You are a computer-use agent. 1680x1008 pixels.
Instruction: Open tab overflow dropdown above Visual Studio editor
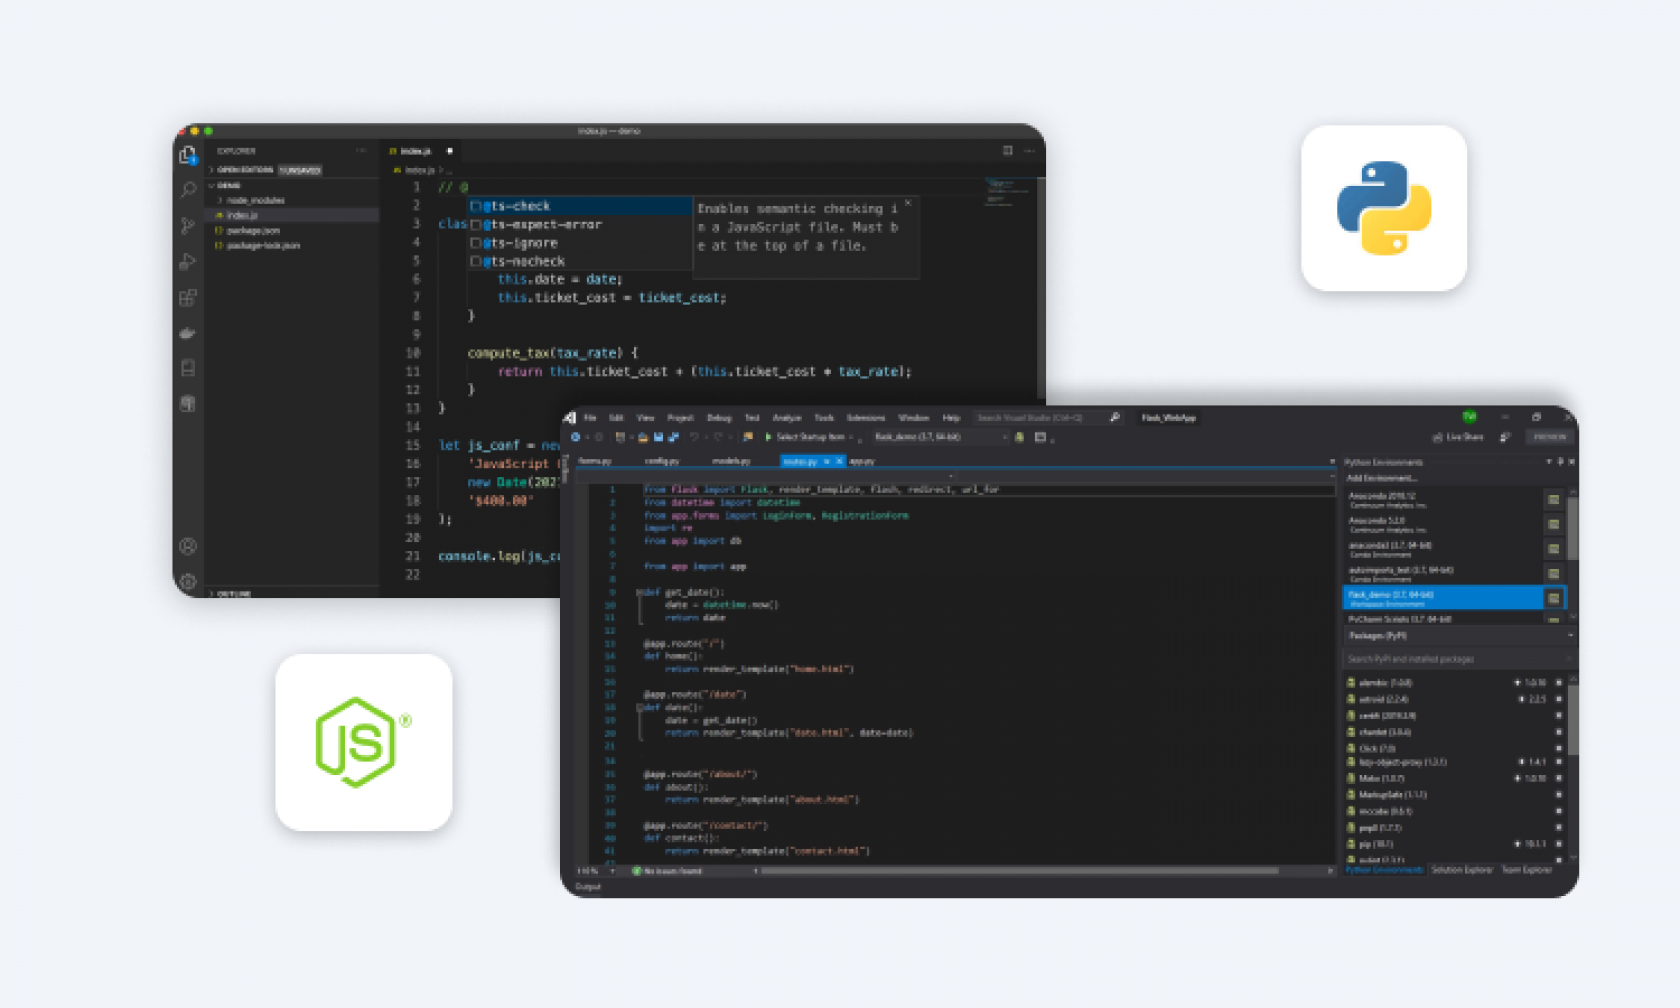pyautogui.click(x=1331, y=462)
